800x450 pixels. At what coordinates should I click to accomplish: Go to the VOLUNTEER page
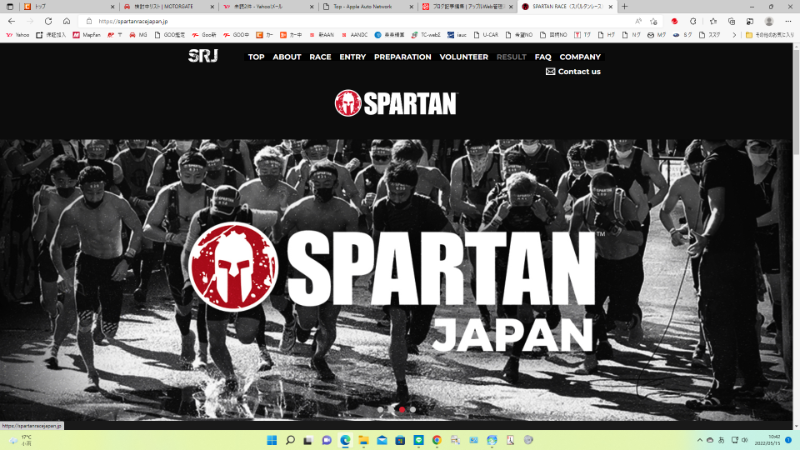464,57
